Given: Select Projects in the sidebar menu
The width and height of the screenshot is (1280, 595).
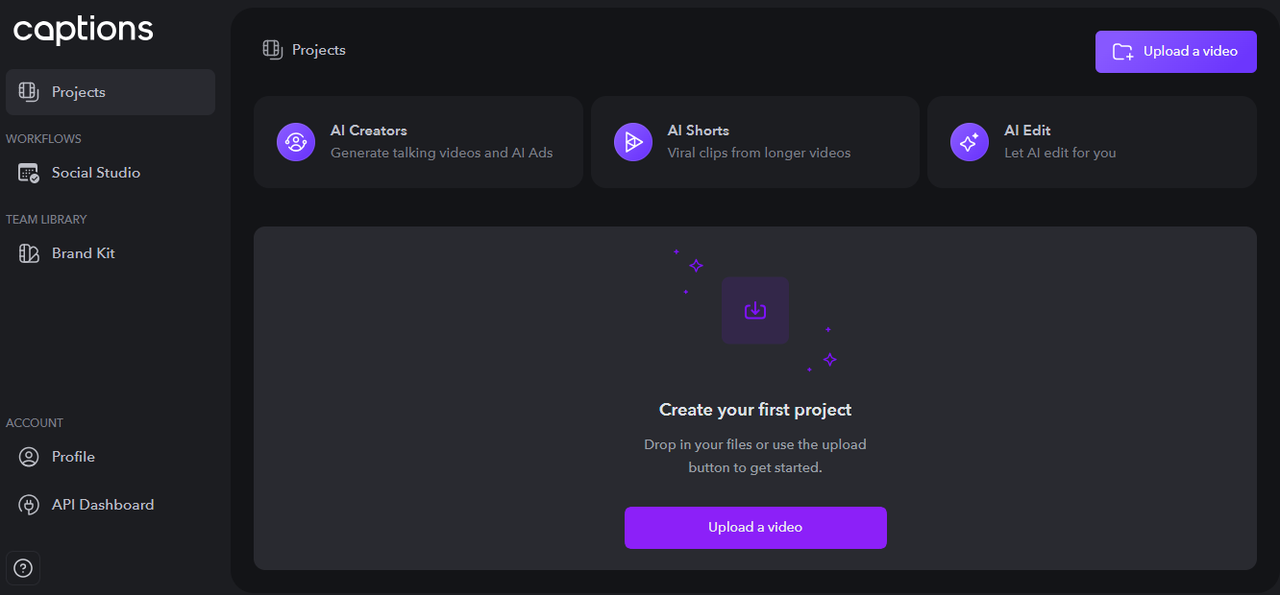Looking at the screenshot, I should click(x=79, y=92).
